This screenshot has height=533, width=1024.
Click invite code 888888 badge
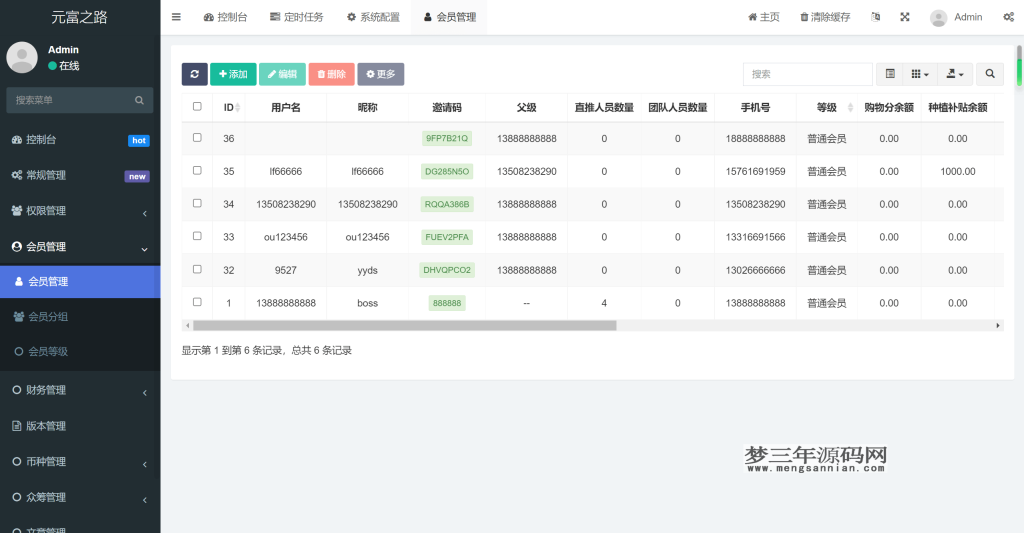click(447, 303)
